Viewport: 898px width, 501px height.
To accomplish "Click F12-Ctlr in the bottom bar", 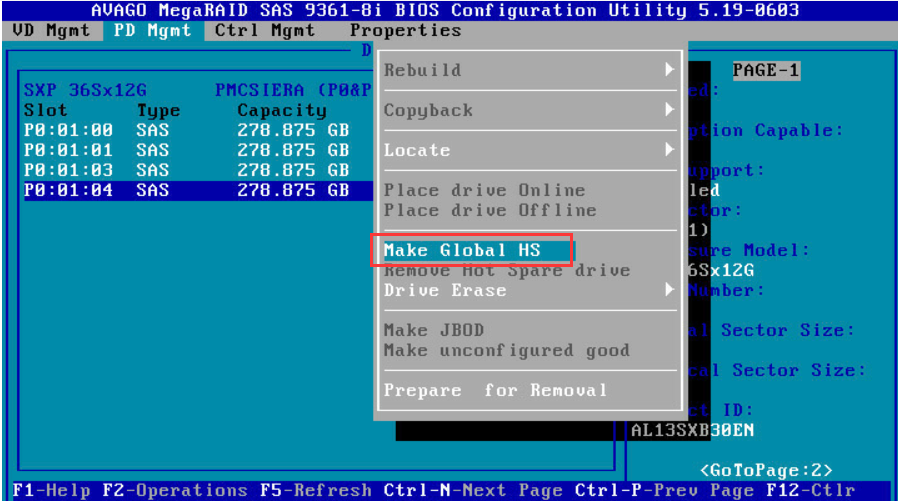I will (810, 491).
